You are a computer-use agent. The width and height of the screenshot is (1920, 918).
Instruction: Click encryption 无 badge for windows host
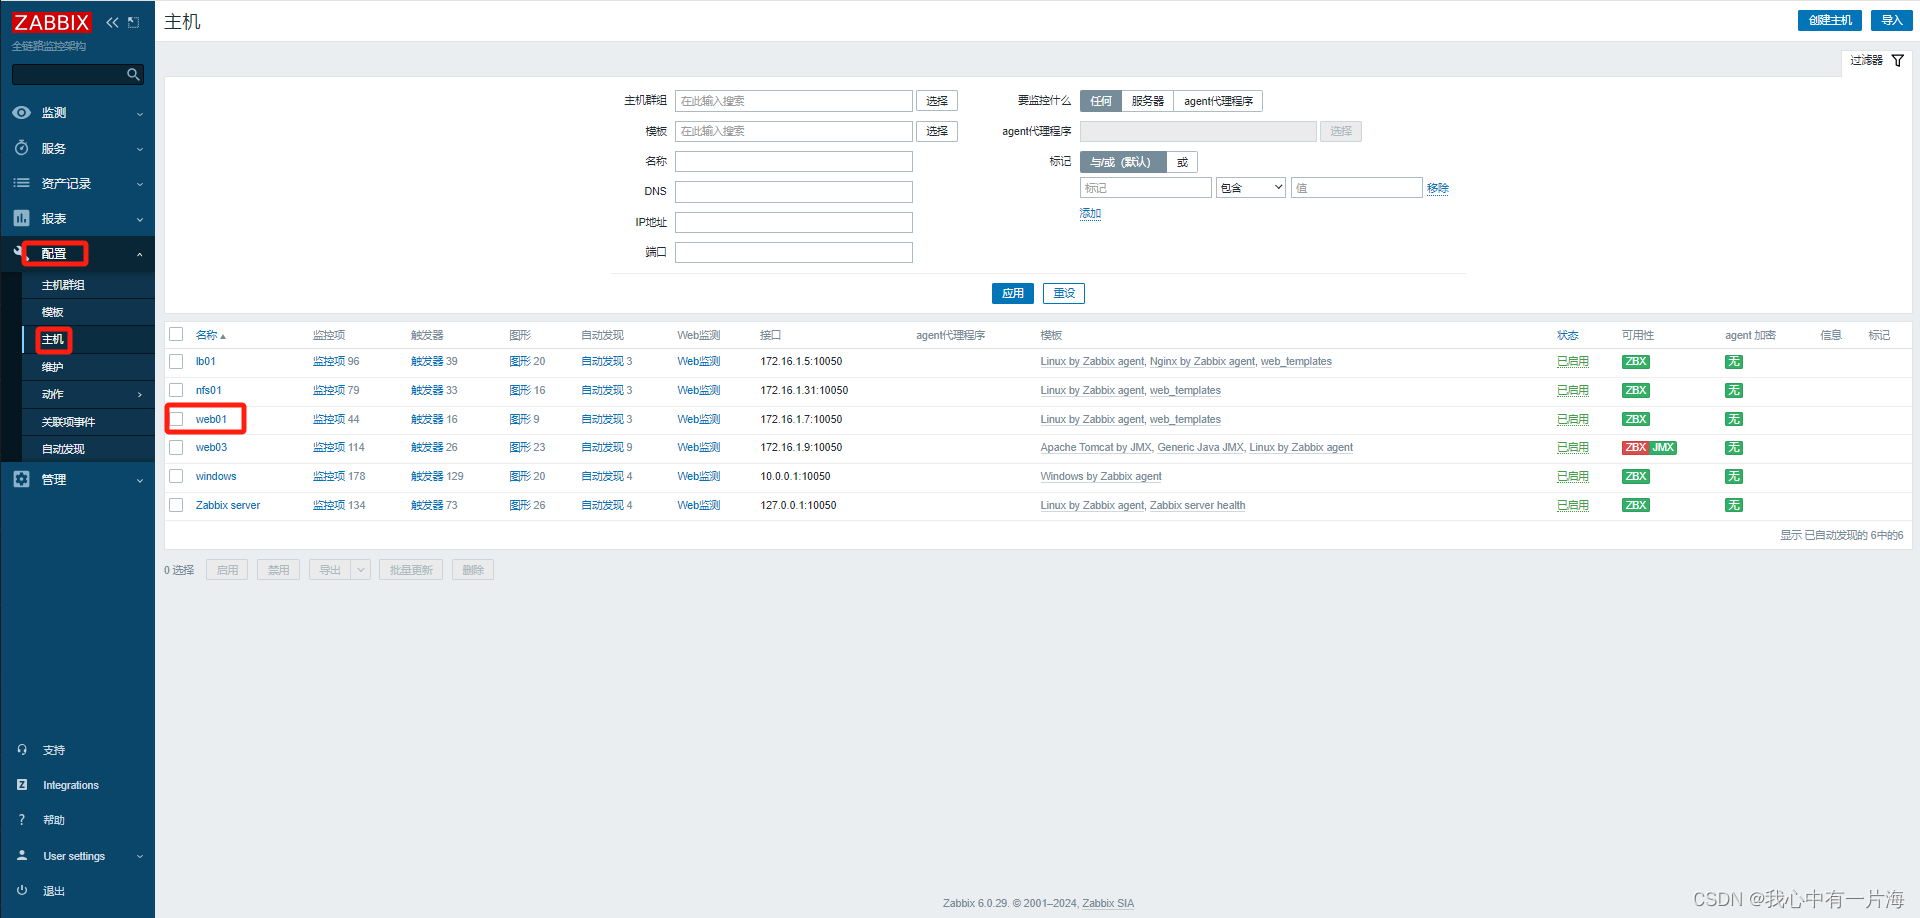tap(1734, 477)
